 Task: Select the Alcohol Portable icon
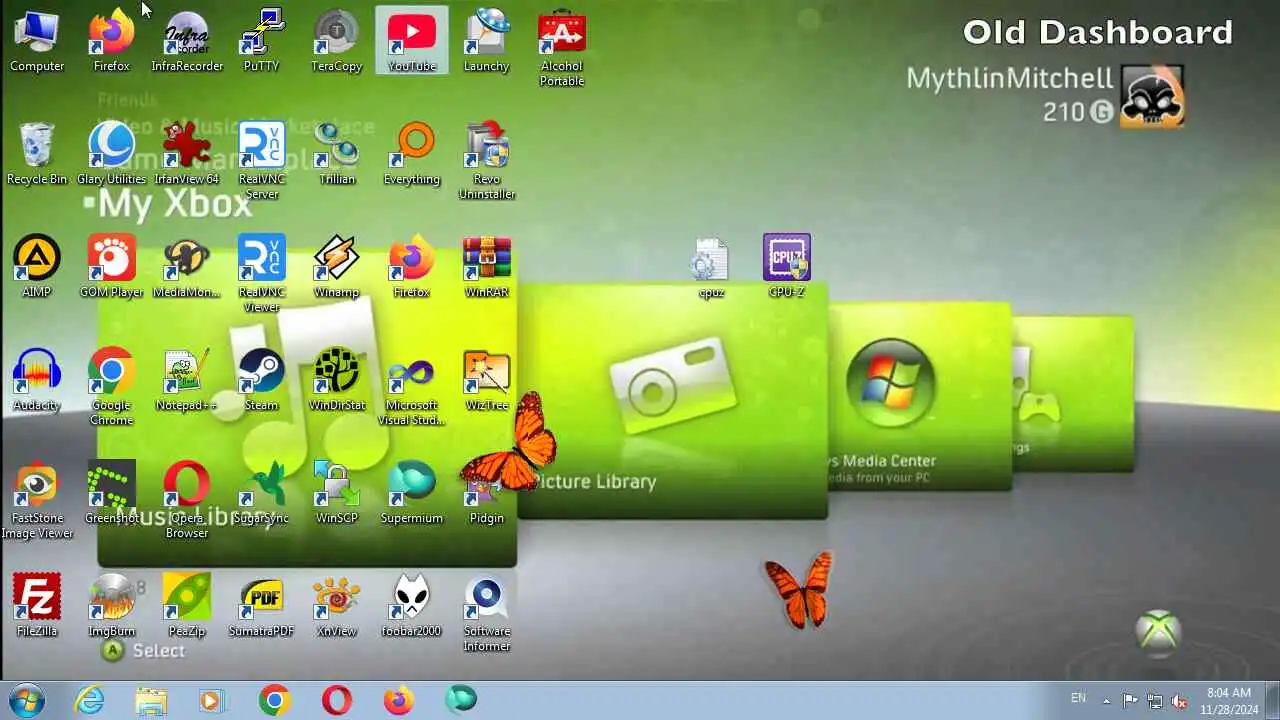click(x=562, y=48)
